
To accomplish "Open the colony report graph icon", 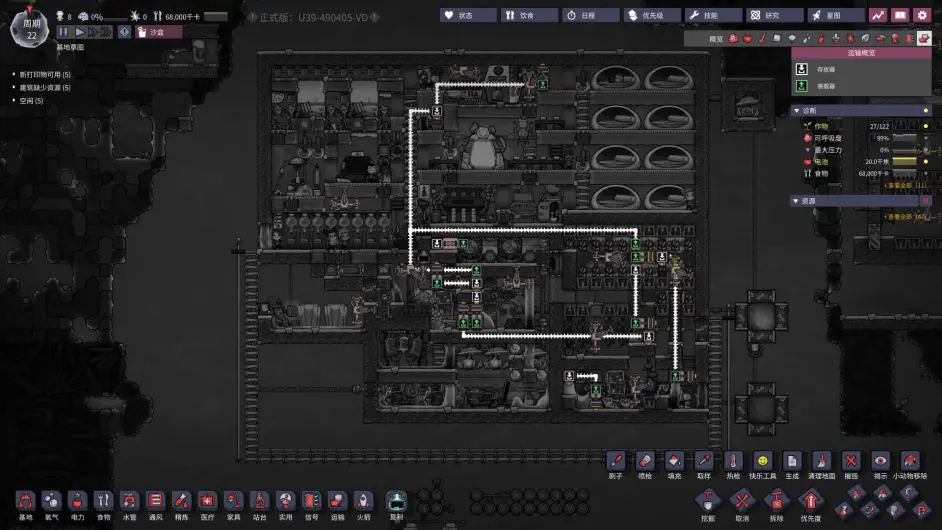I will (x=878, y=16).
